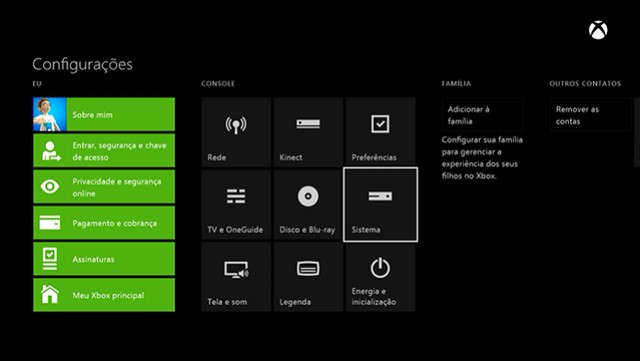Image resolution: width=640 pixels, height=361 pixels.
Task: Open the Kinect settings tile
Action: click(x=308, y=131)
